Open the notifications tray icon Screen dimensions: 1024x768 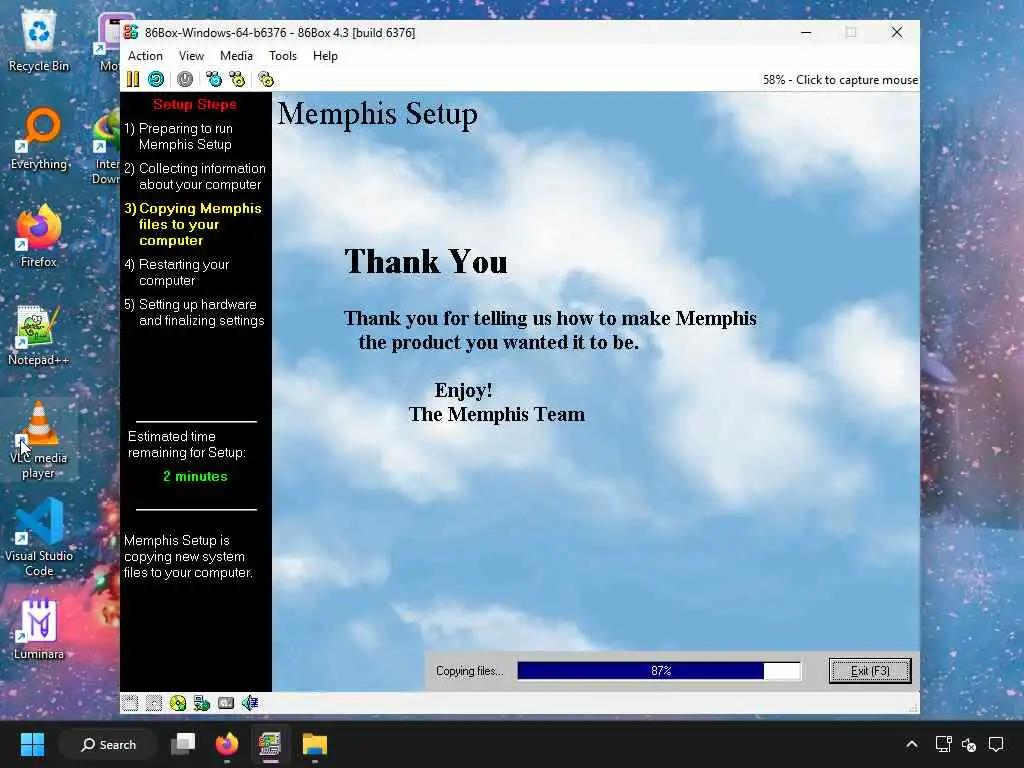[996, 744]
